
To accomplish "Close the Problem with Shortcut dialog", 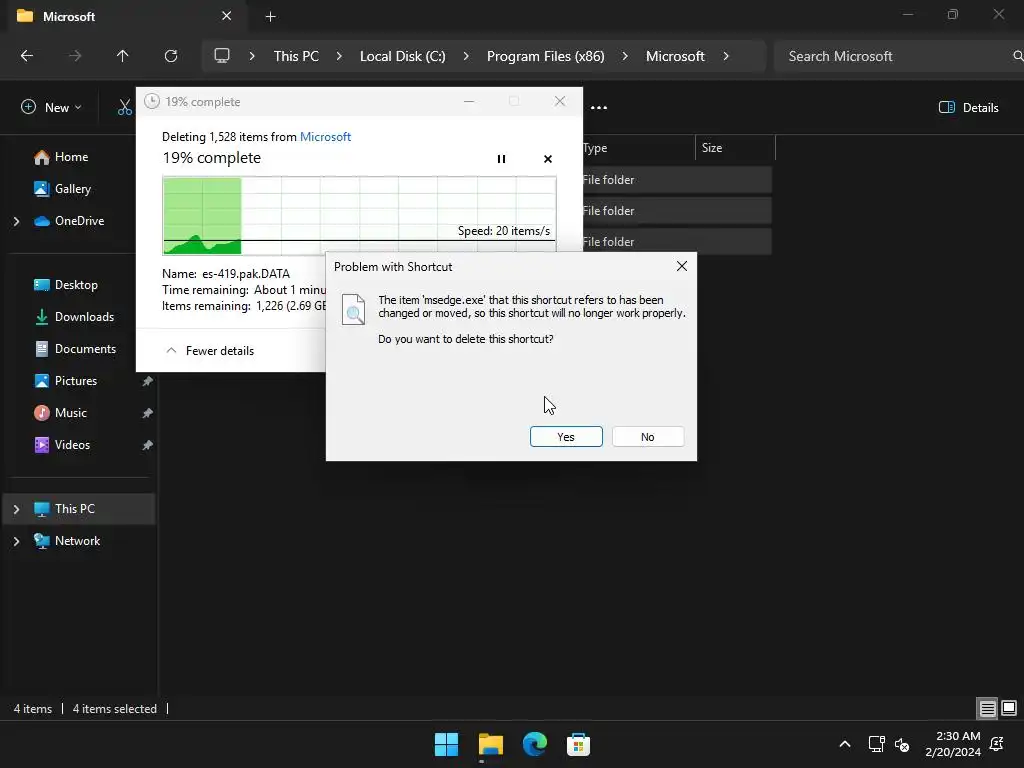I will 681,266.
